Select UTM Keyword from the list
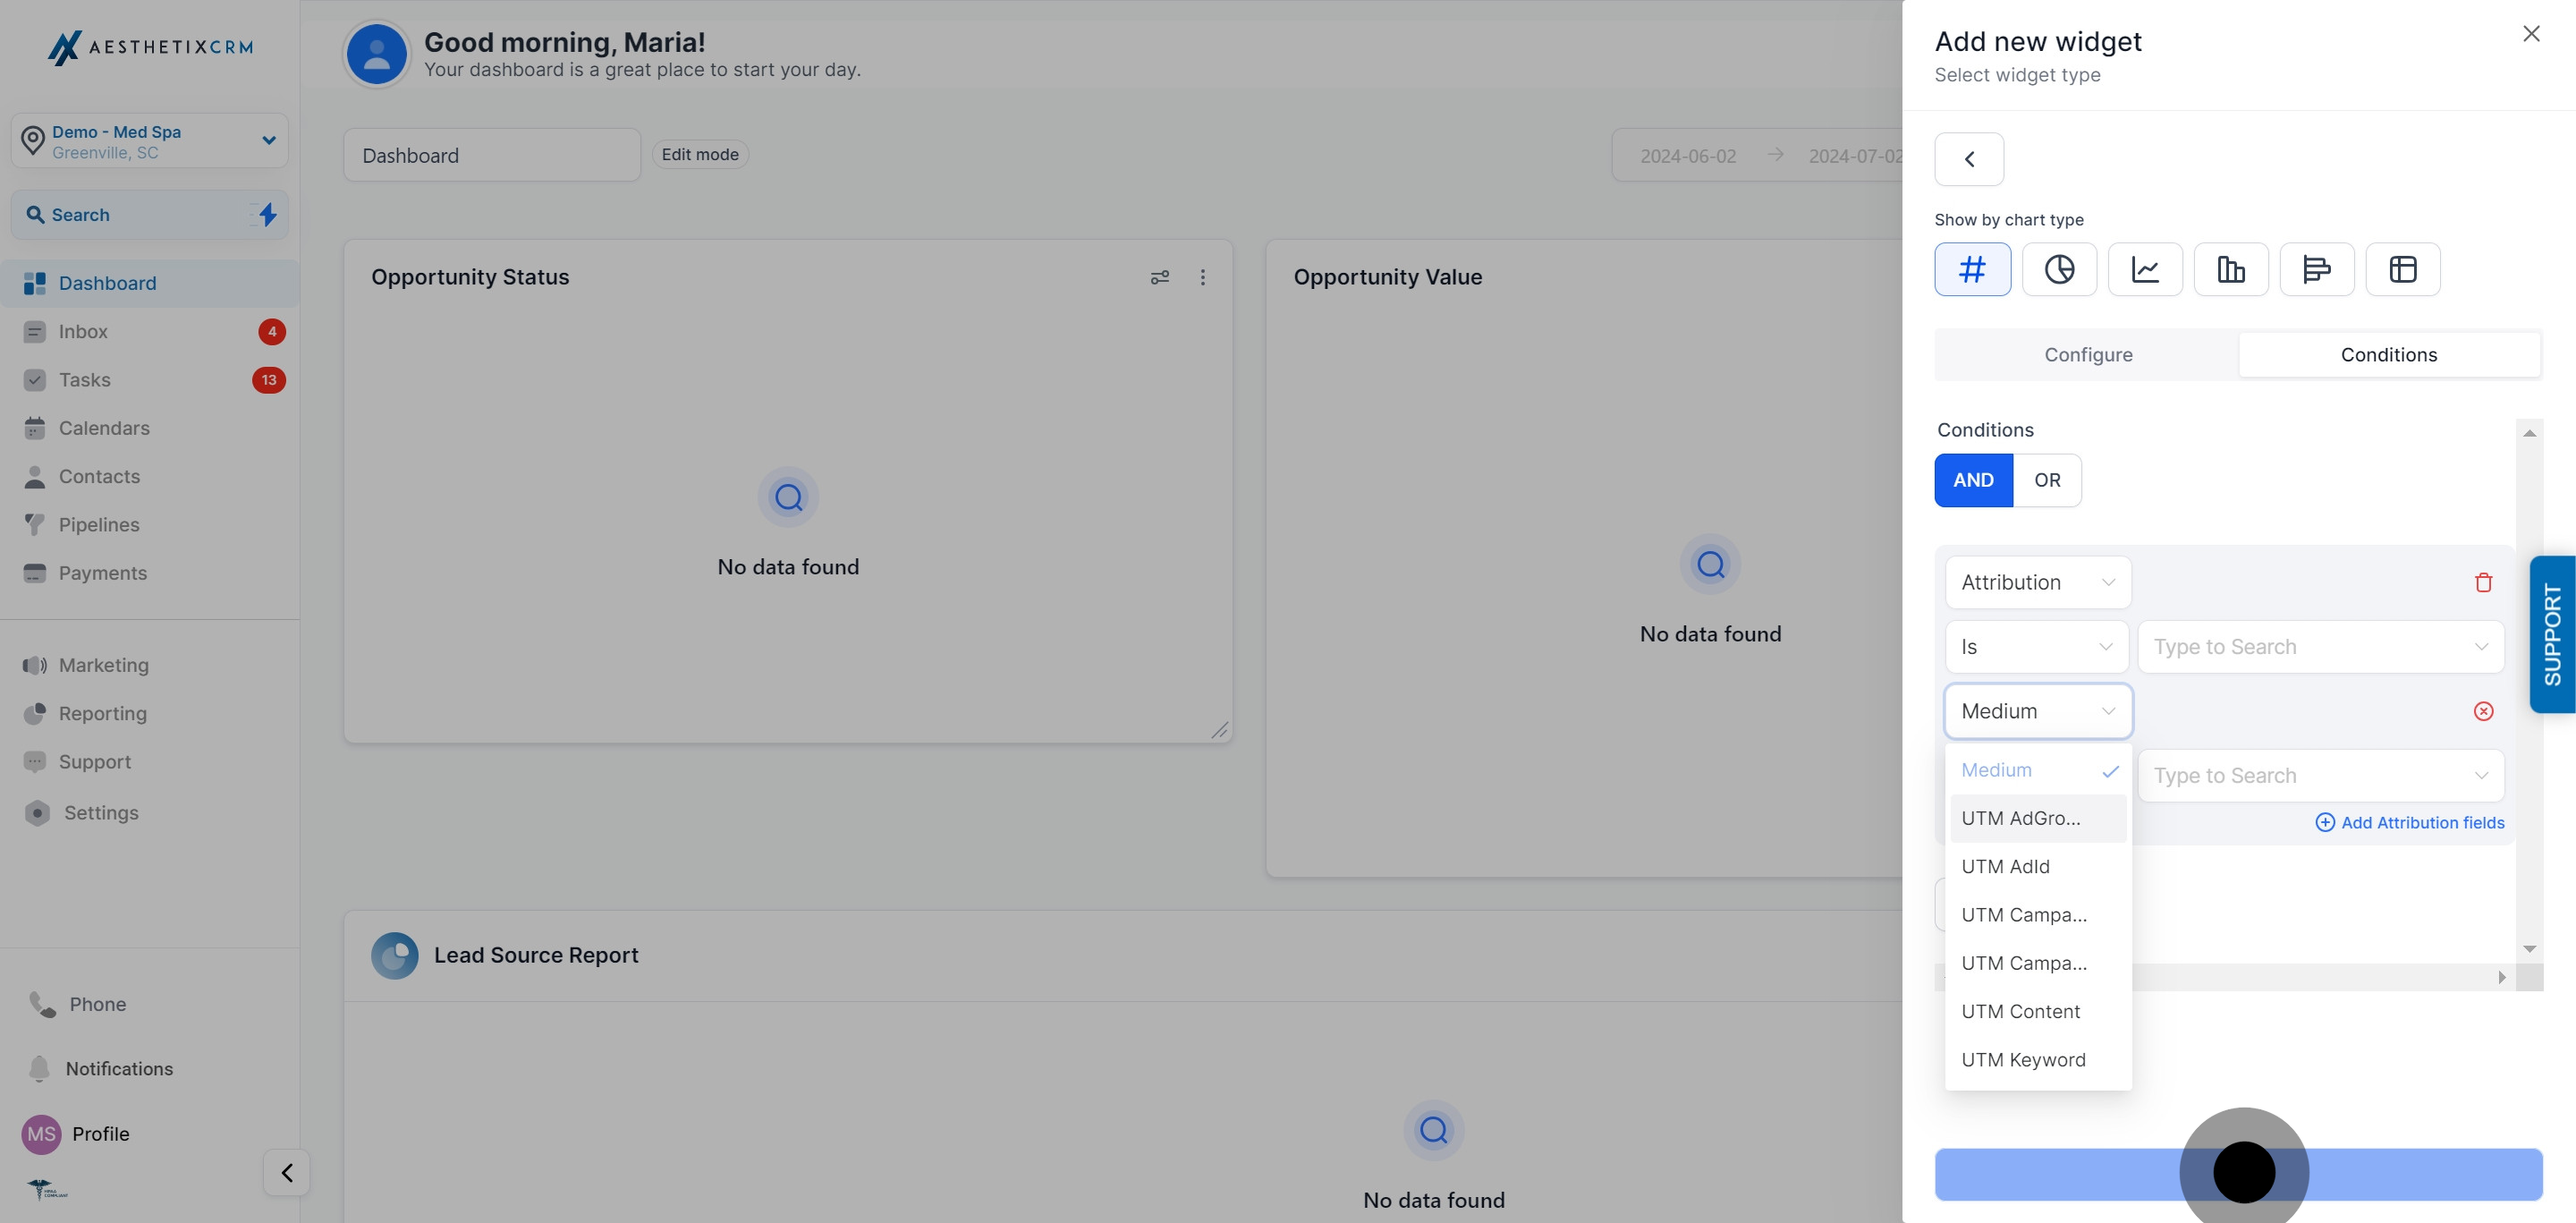This screenshot has height=1223, width=2576. point(2023,1059)
